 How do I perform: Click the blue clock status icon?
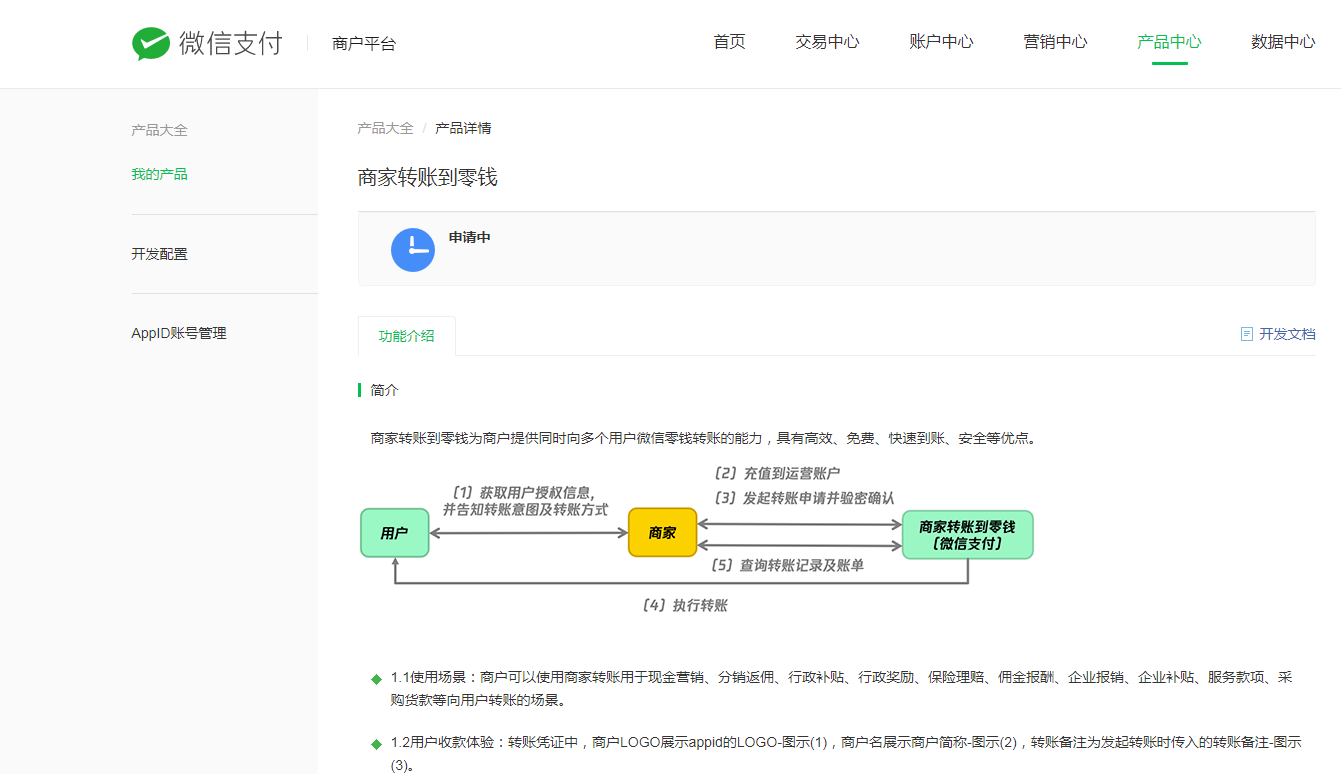coord(413,250)
